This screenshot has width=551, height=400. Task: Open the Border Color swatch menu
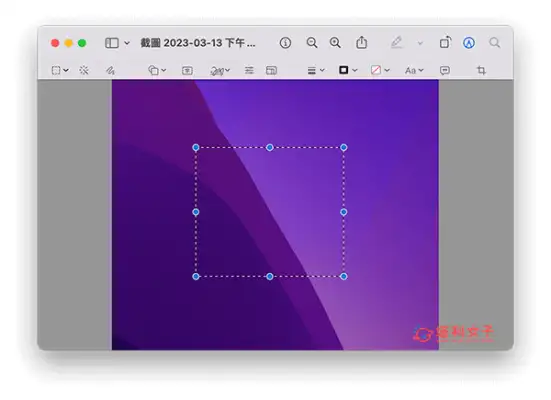pos(348,70)
